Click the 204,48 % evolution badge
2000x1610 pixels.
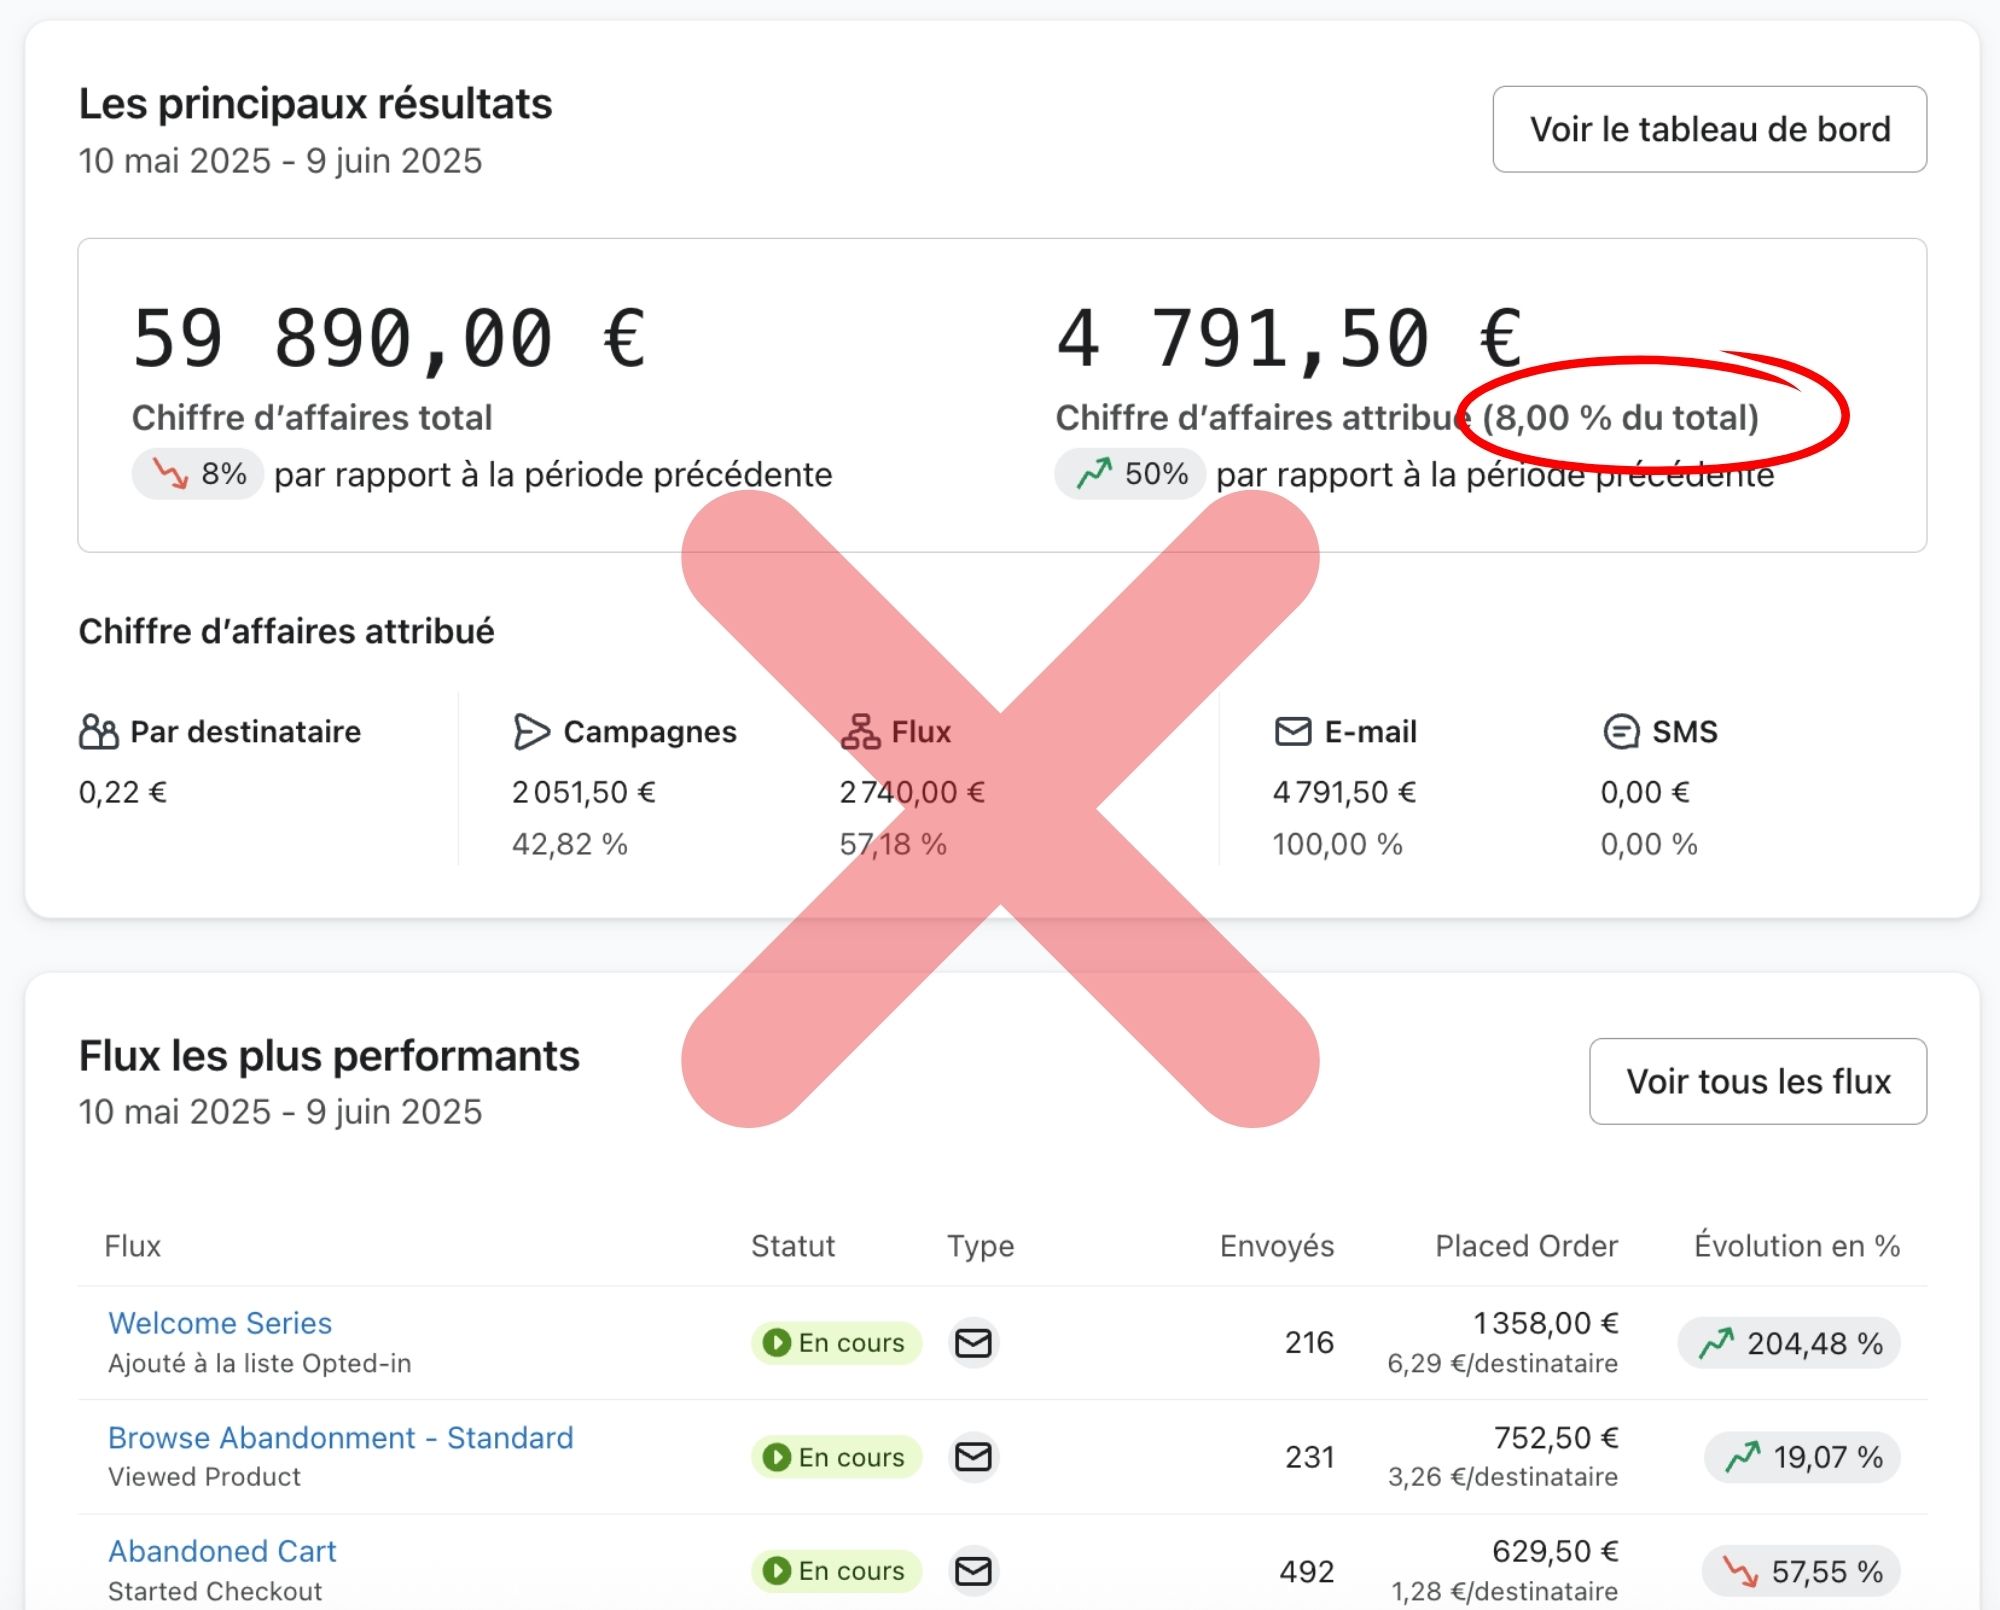[1789, 1343]
